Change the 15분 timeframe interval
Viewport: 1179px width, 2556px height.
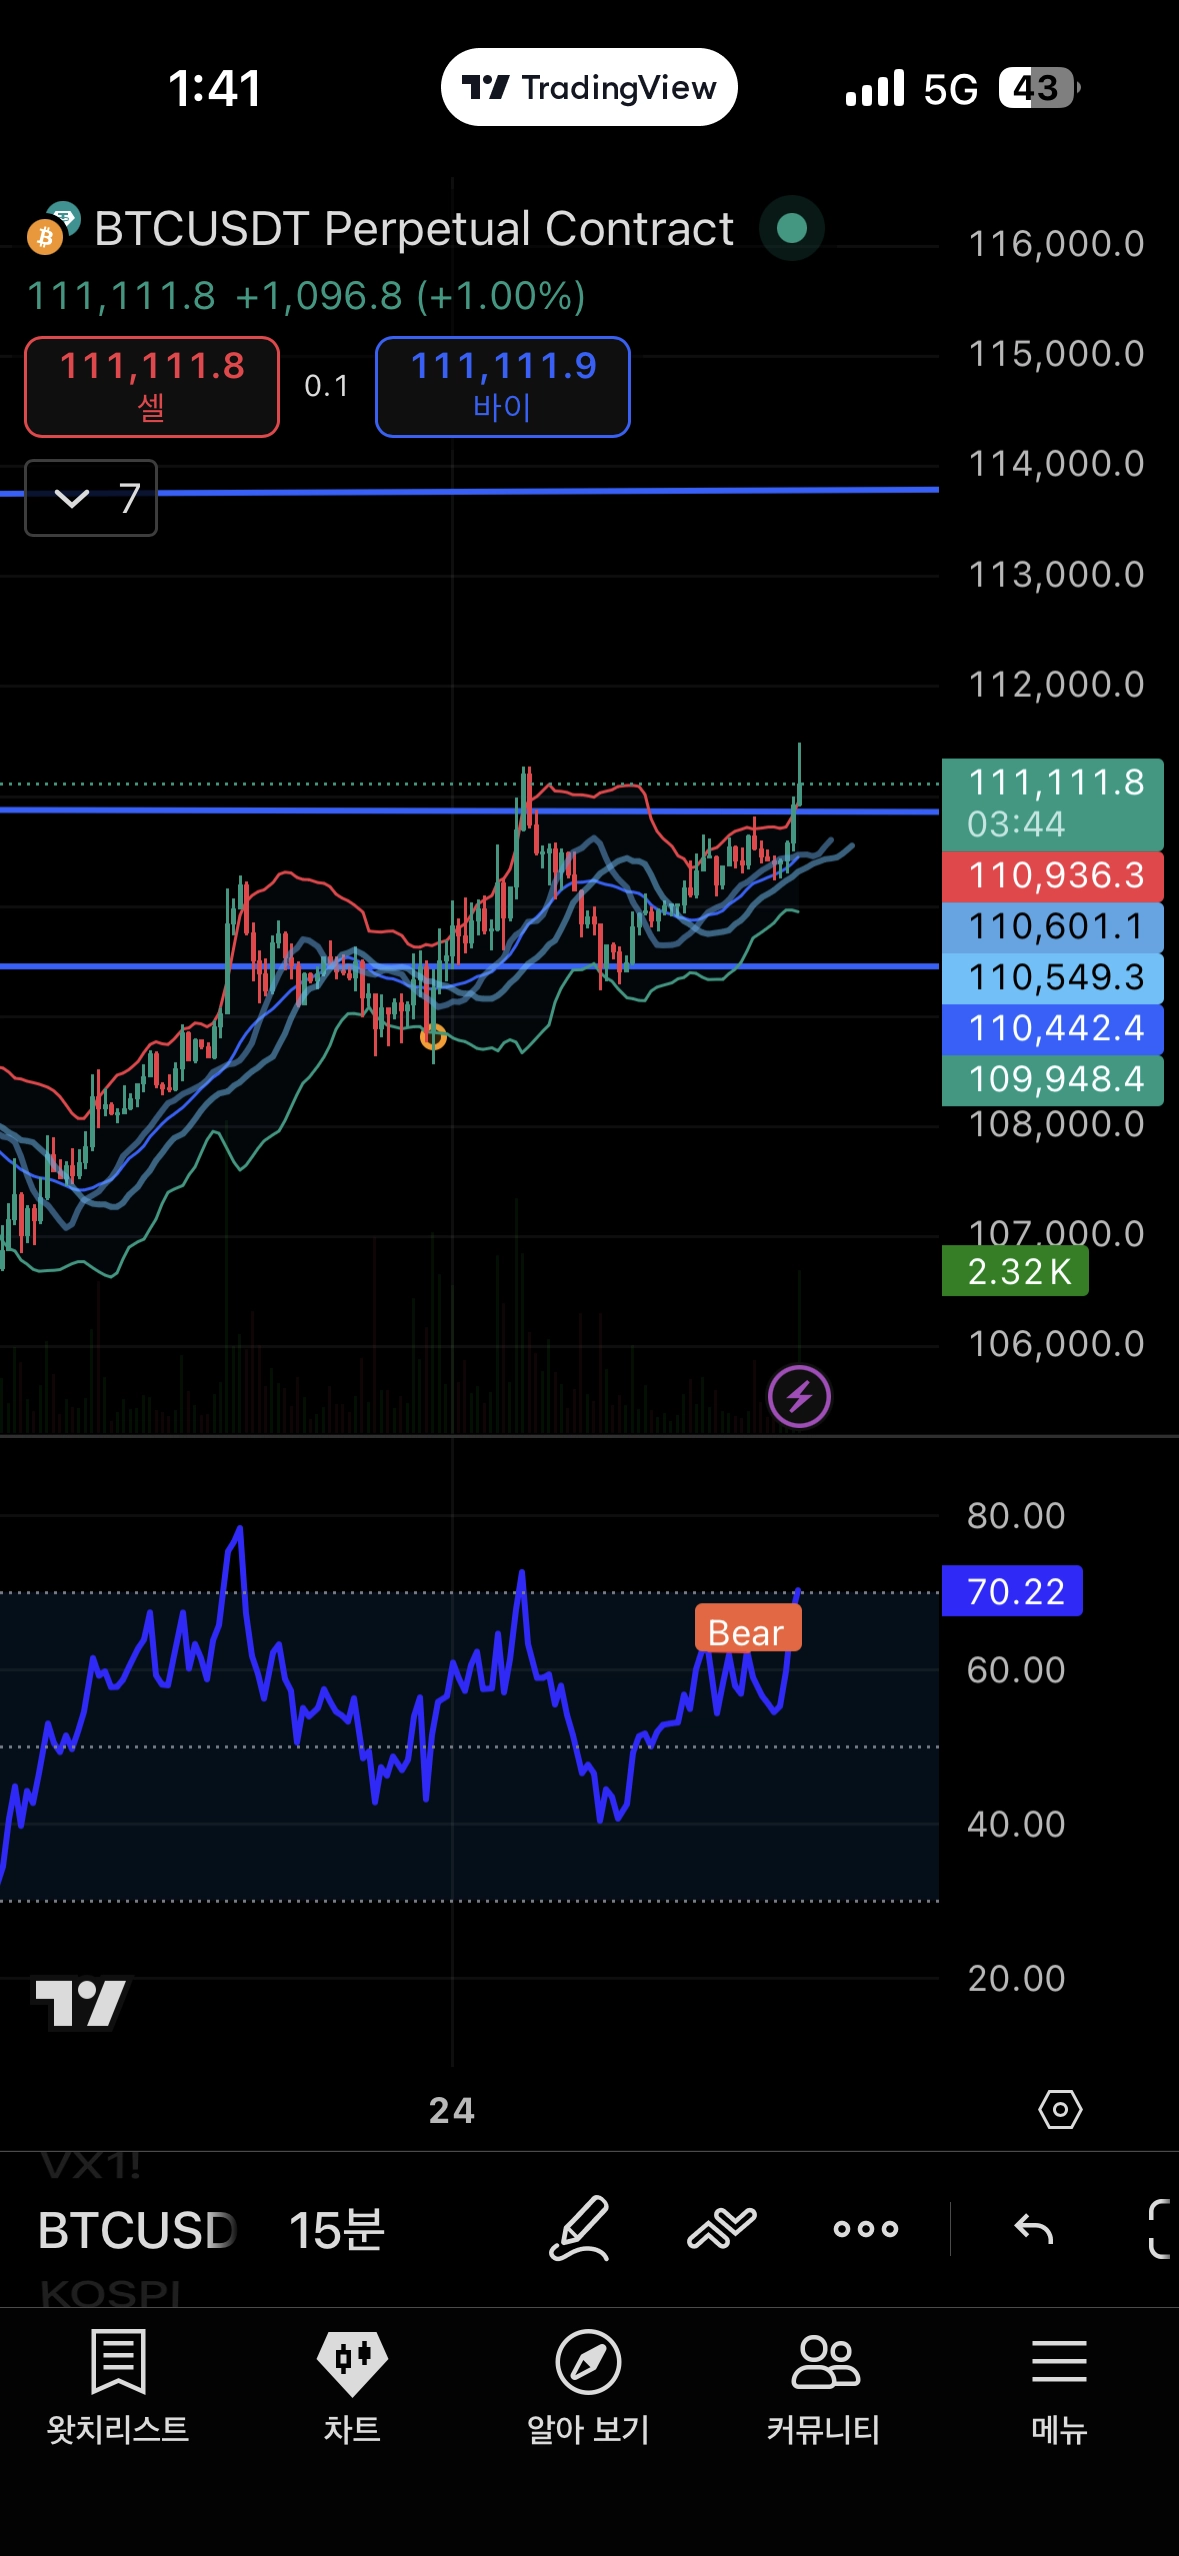tap(337, 2230)
